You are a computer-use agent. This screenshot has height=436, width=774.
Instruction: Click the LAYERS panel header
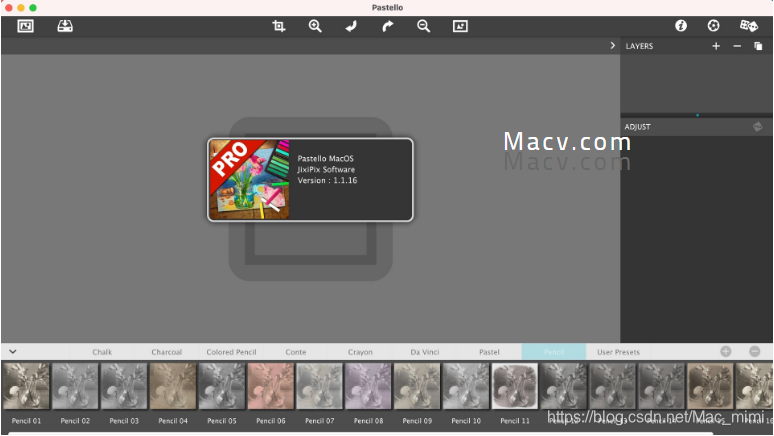(x=639, y=46)
